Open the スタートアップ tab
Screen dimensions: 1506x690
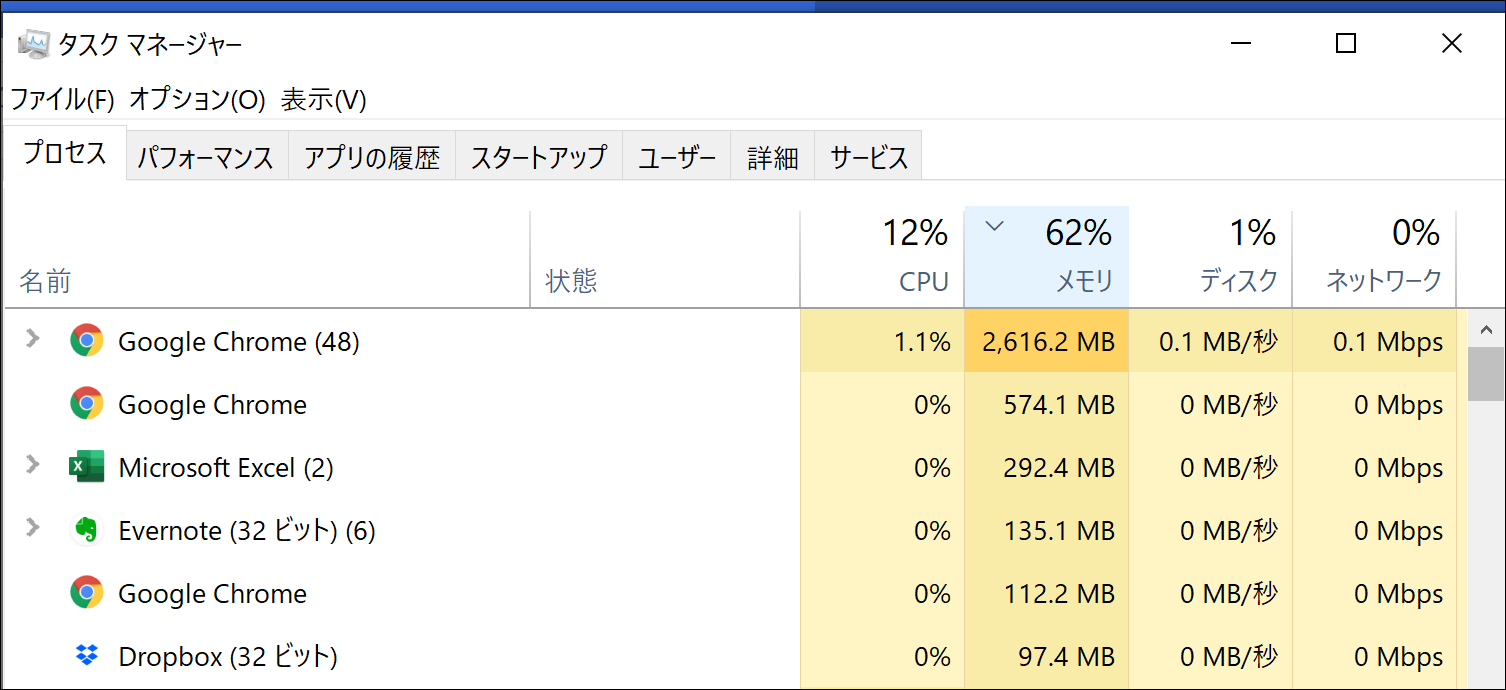coord(539,157)
